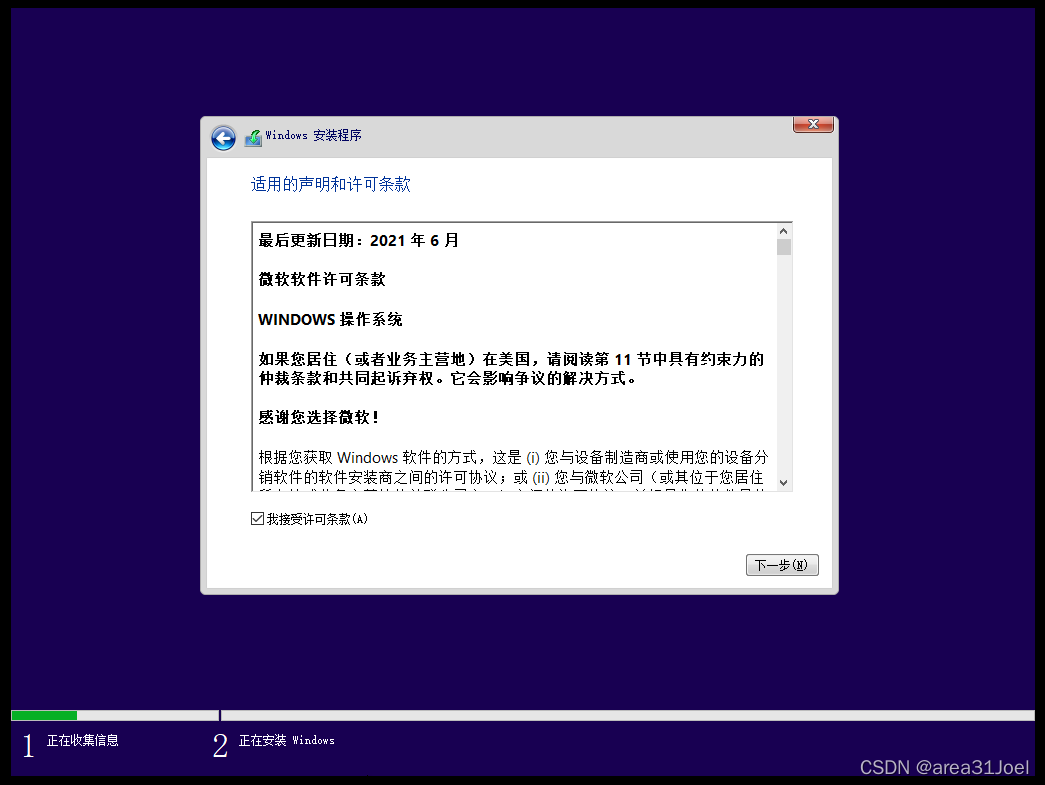The width and height of the screenshot is (1045, 785).
Task: Click the license scrollbar down arrow
Action: [784, 482]
